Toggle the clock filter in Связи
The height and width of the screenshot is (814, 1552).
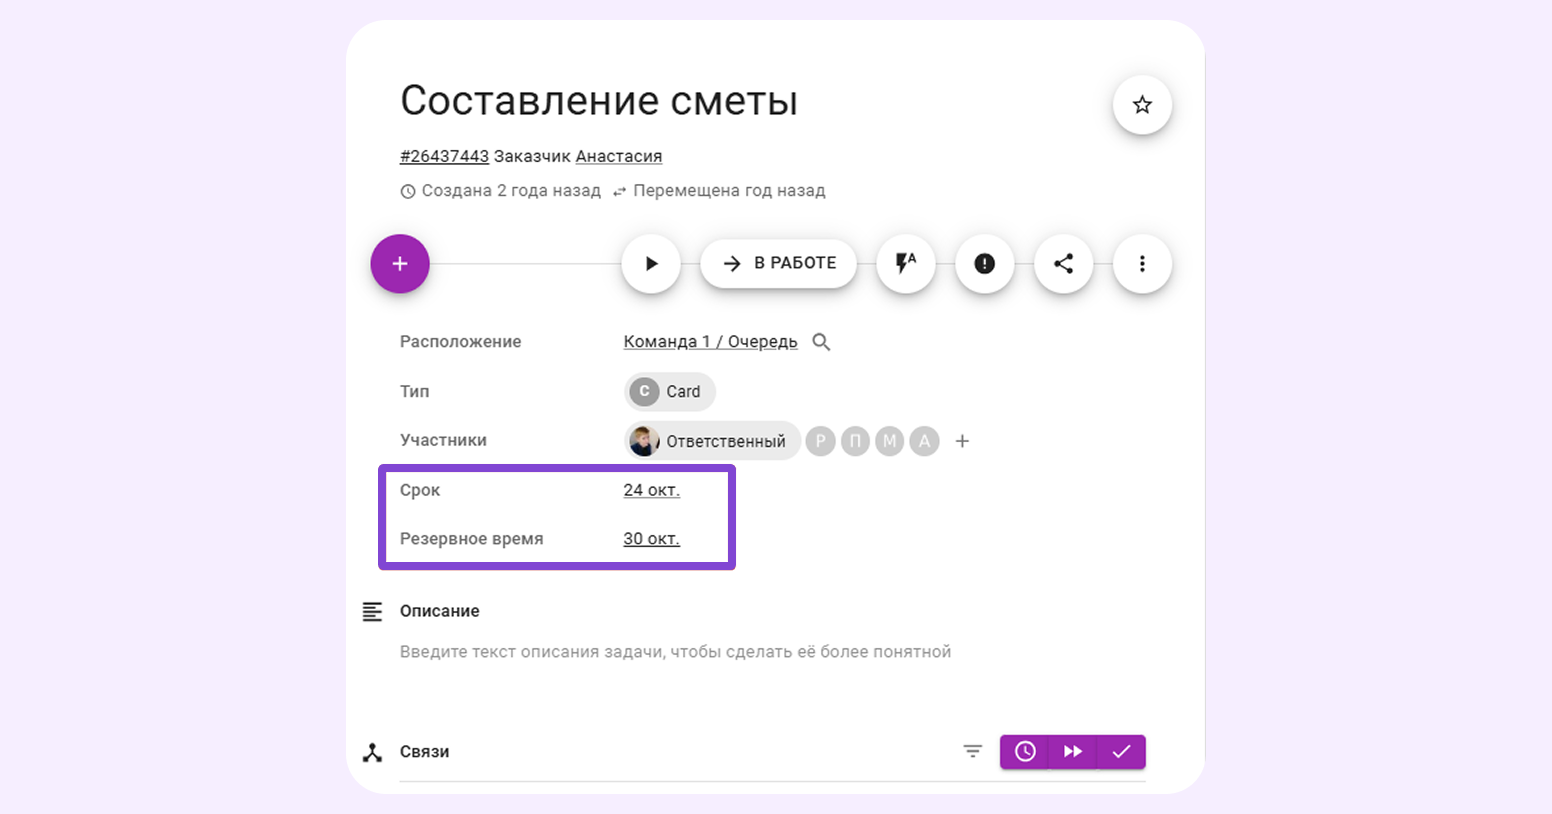(1025, 752)
